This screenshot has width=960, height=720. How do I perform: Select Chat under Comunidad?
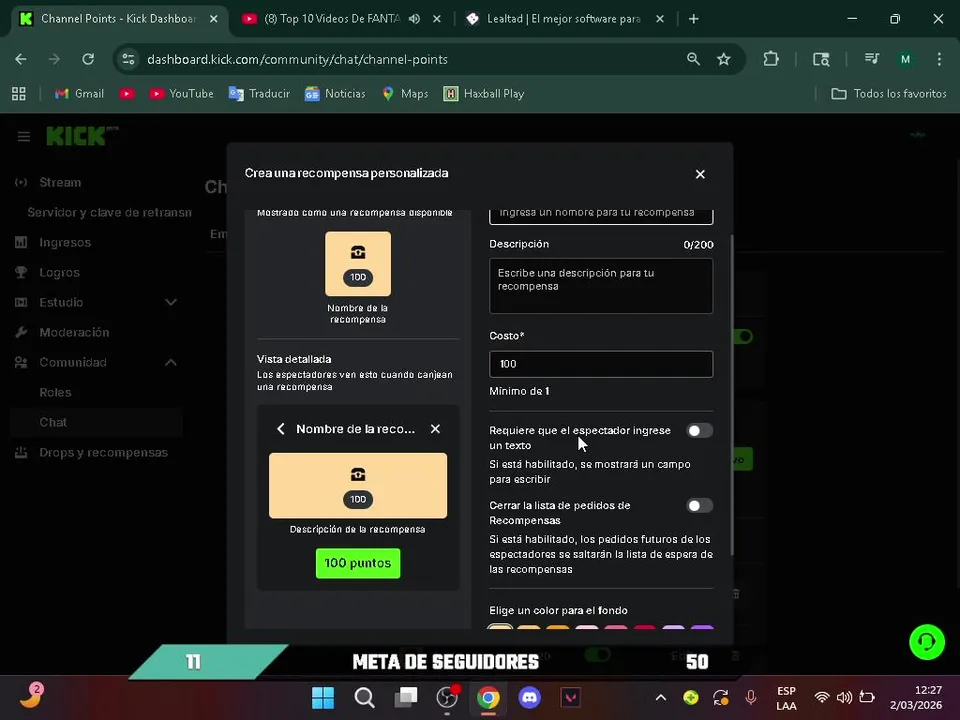[96, 422]
